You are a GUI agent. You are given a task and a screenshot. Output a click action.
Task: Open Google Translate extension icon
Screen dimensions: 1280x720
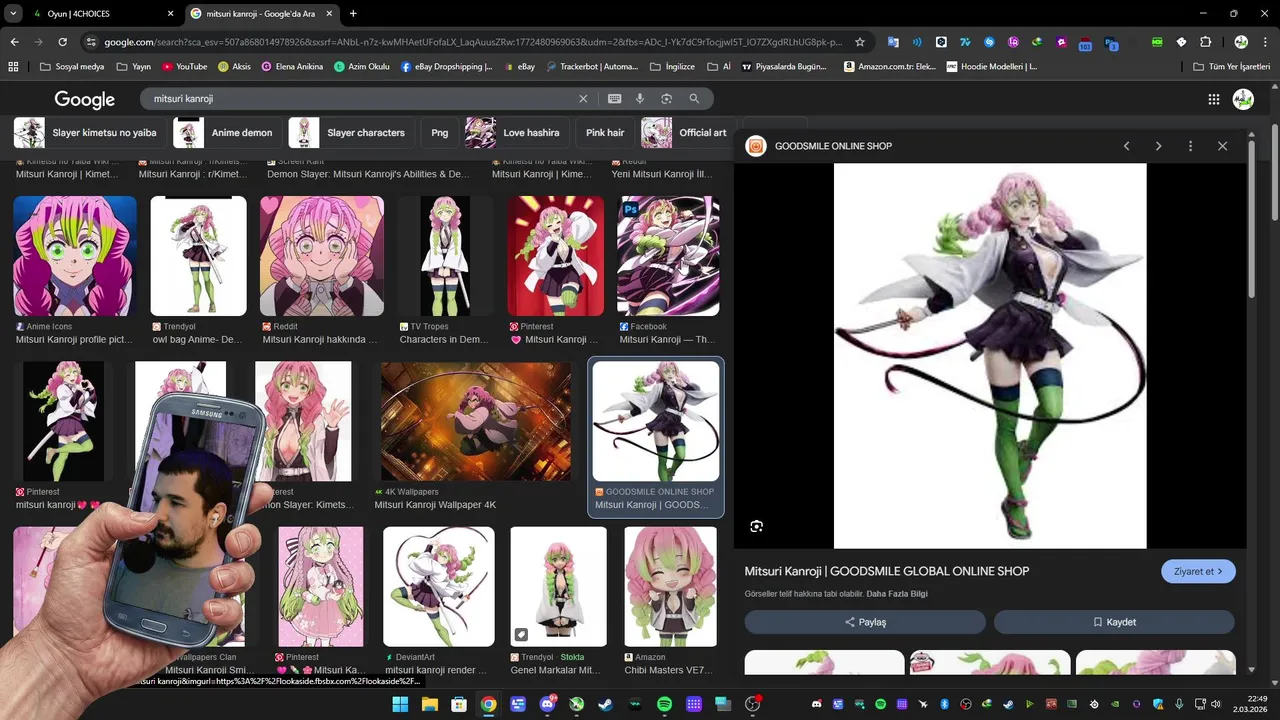(893, 42)
